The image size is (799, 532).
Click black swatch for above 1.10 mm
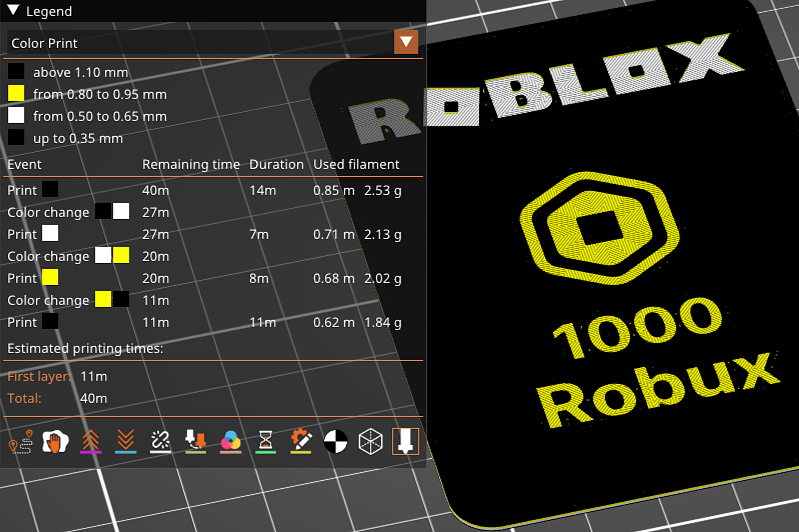(16, 72)
